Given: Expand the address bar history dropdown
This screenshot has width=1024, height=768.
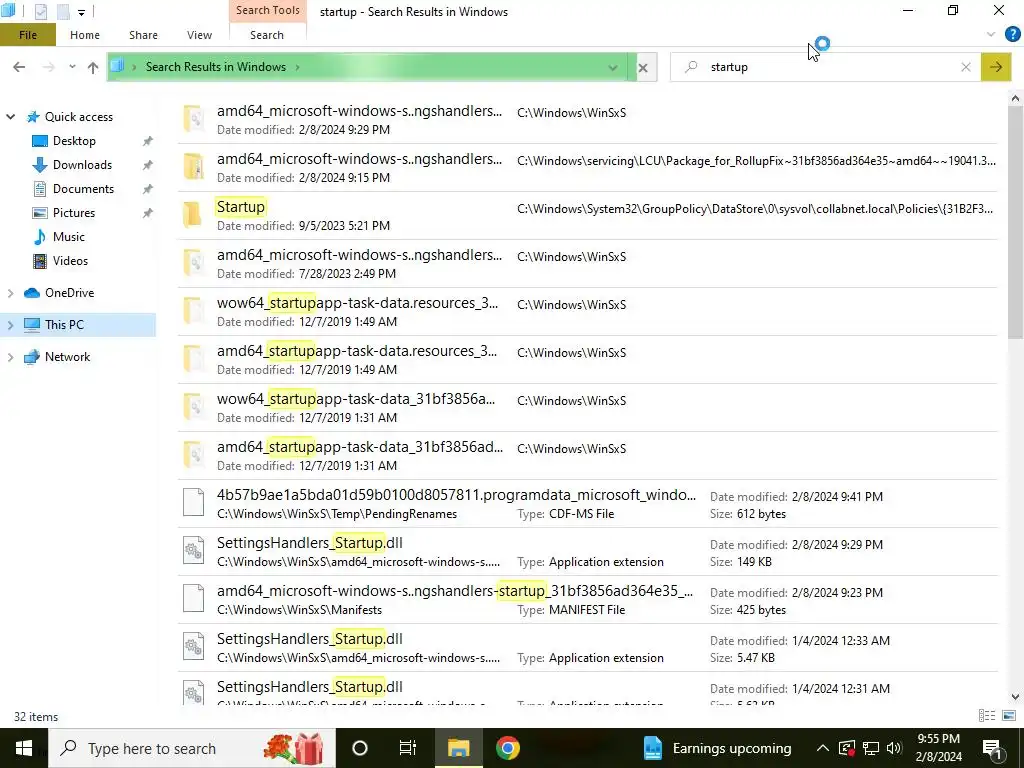Looking at the screenshot, I should 613,67.
